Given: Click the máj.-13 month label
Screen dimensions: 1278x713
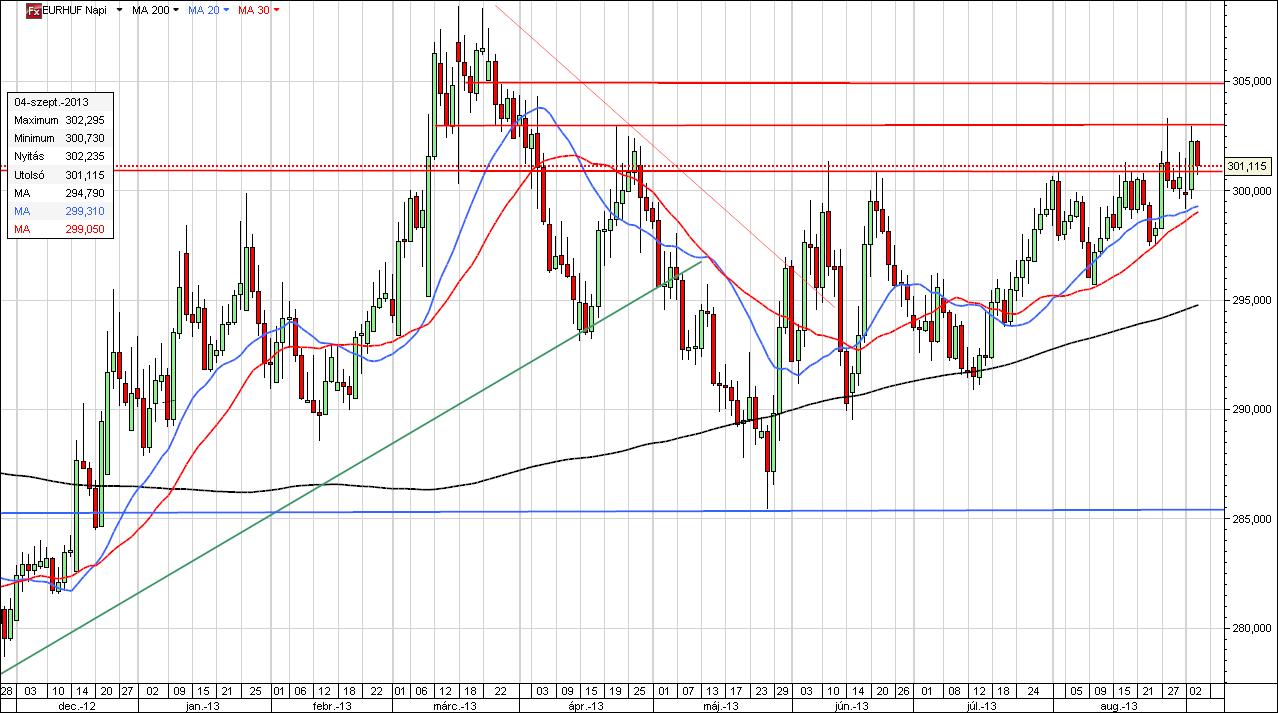Looking at the screenshot, I should pos(720,706).
